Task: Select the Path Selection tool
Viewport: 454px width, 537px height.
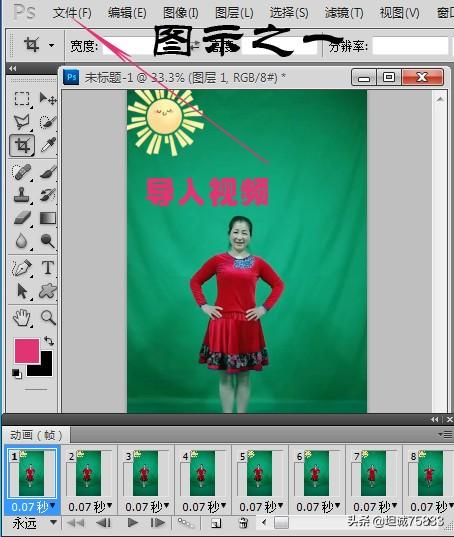Action: 22,291
